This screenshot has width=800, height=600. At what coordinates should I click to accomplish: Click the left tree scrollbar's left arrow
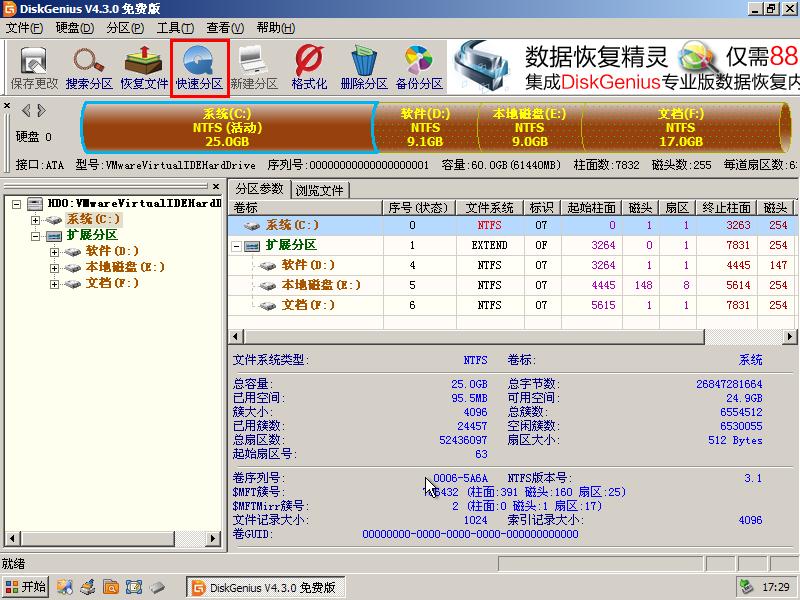(x=12, y=538)
